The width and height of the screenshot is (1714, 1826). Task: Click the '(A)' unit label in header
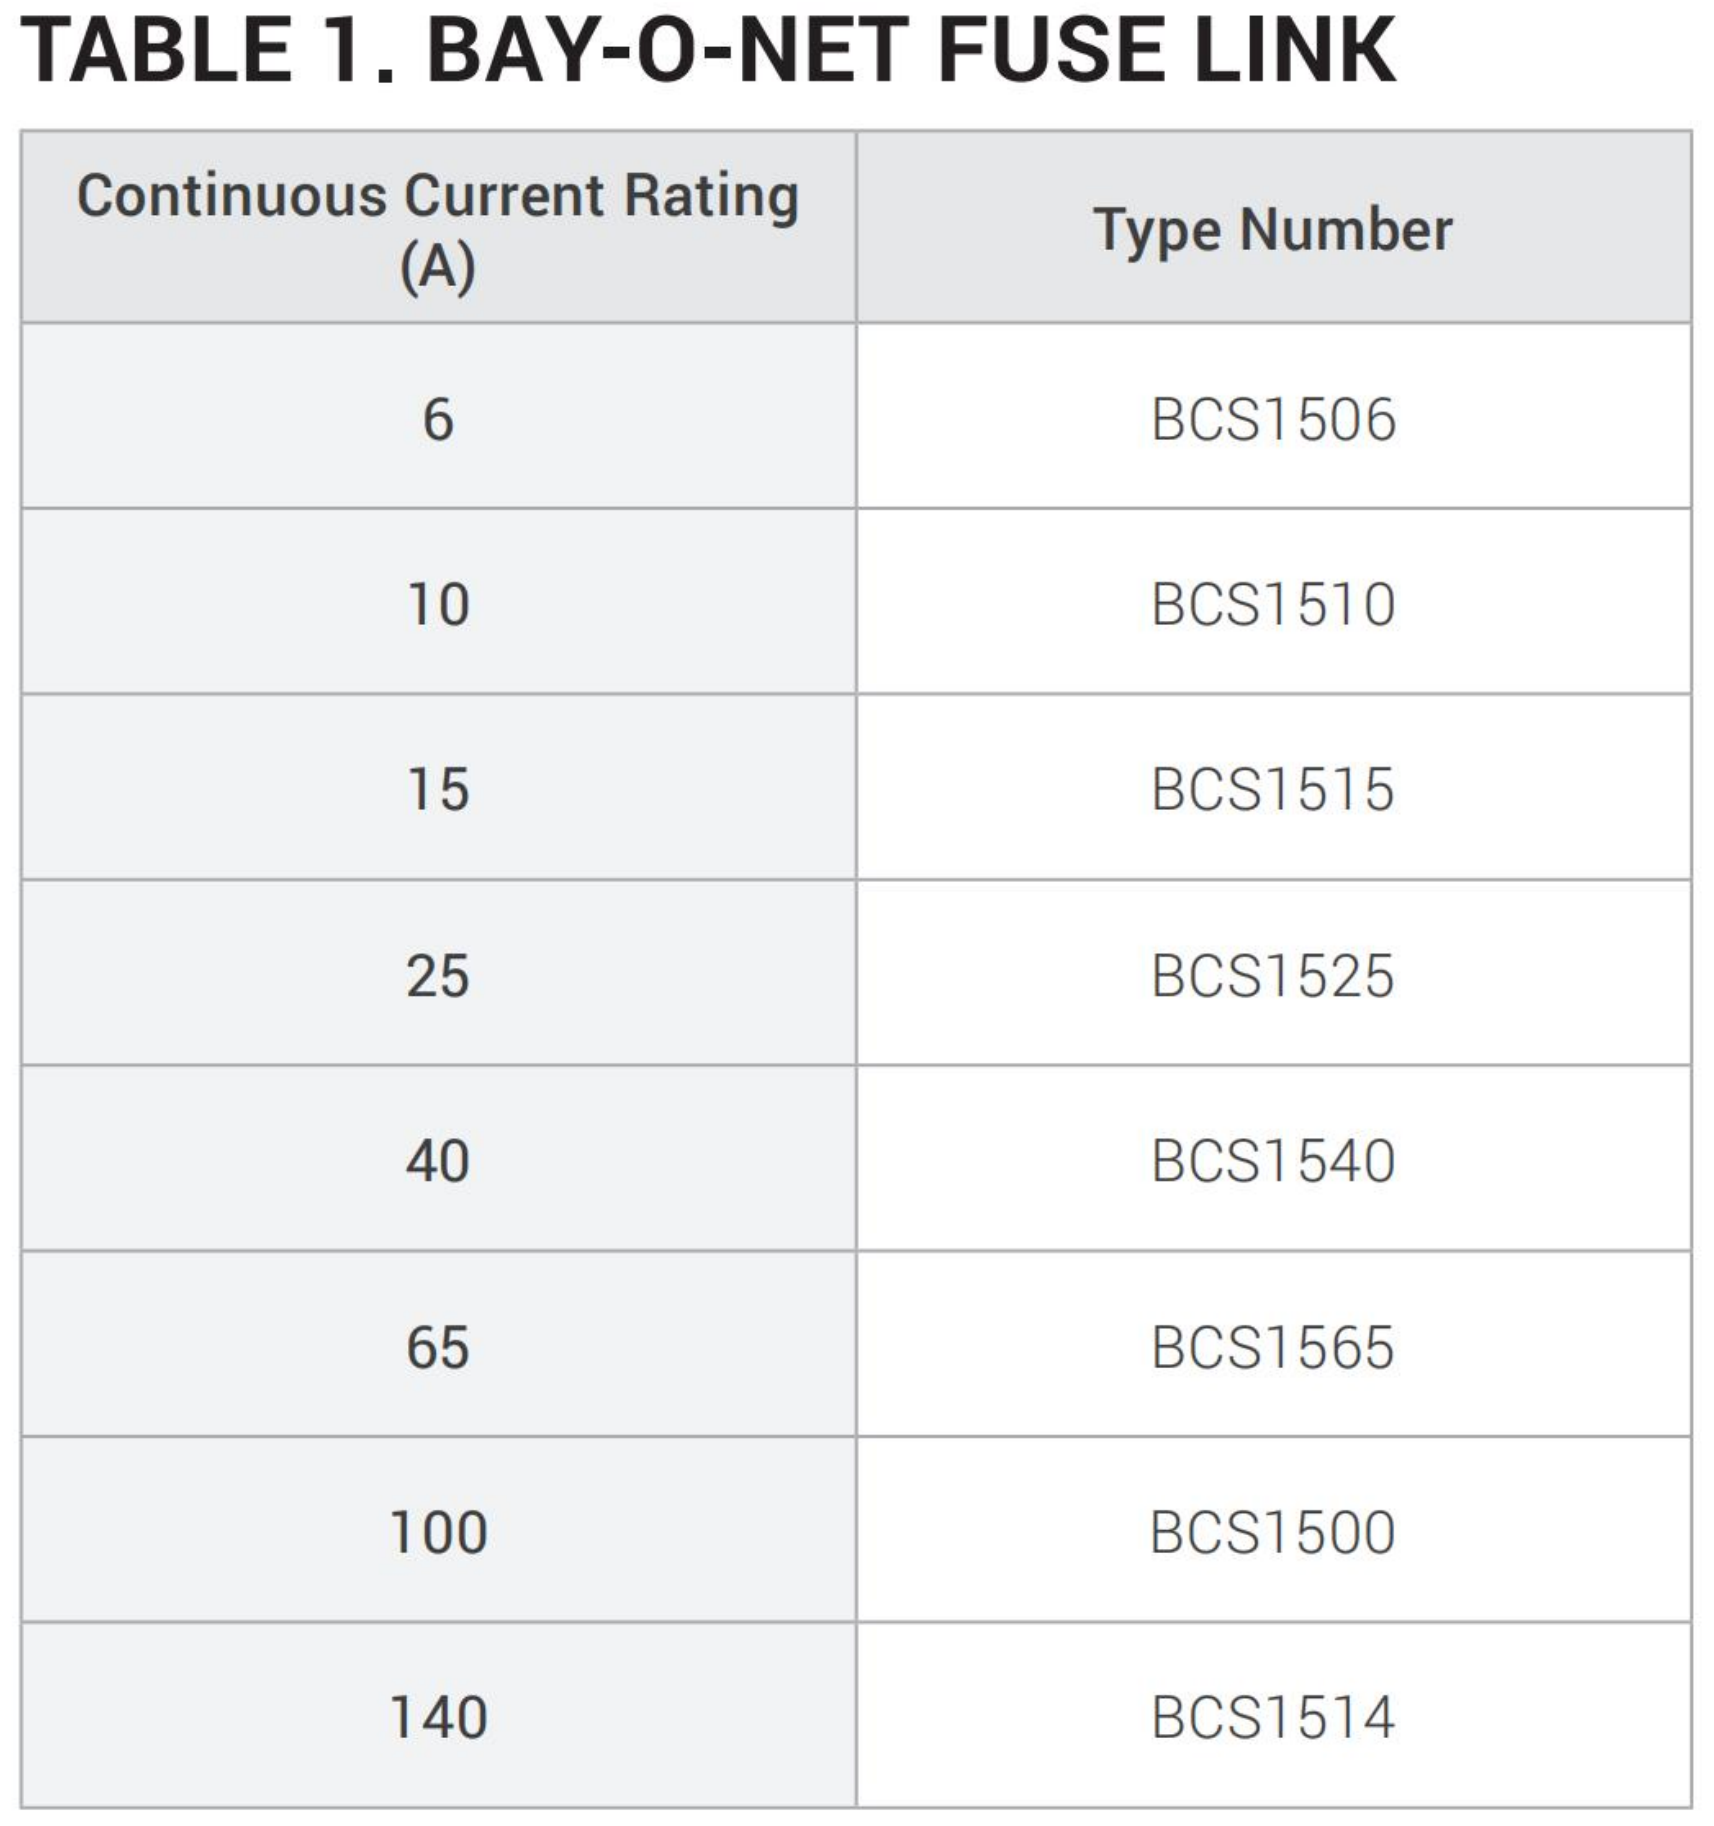point(438,268)
